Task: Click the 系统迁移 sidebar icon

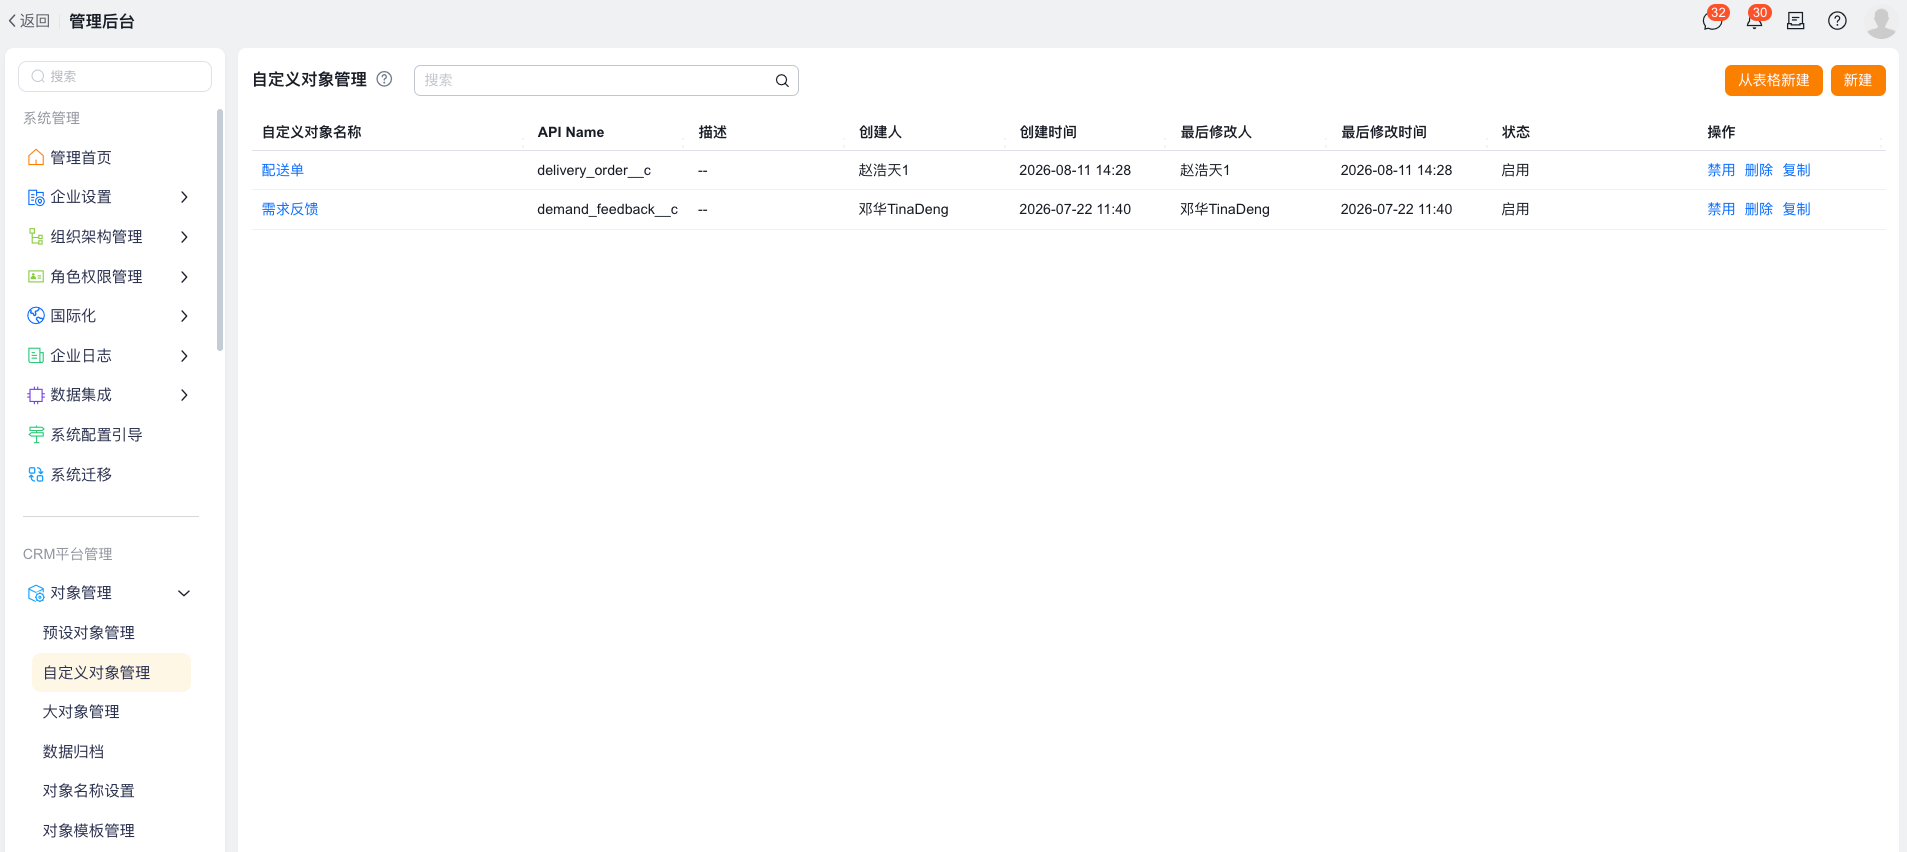Action: 36,474
